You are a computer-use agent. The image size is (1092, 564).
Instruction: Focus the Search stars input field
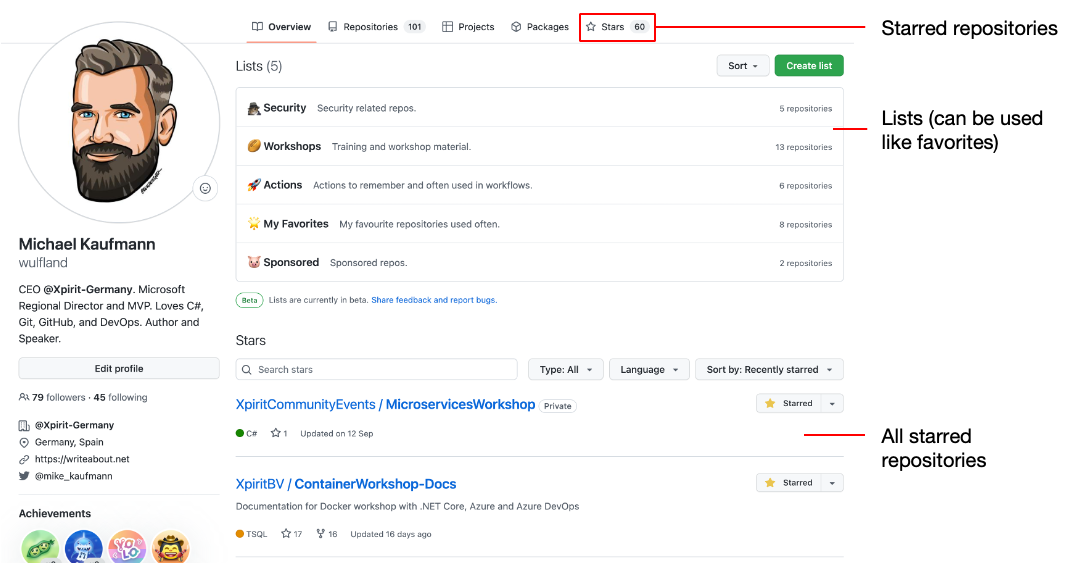(377, 370)
